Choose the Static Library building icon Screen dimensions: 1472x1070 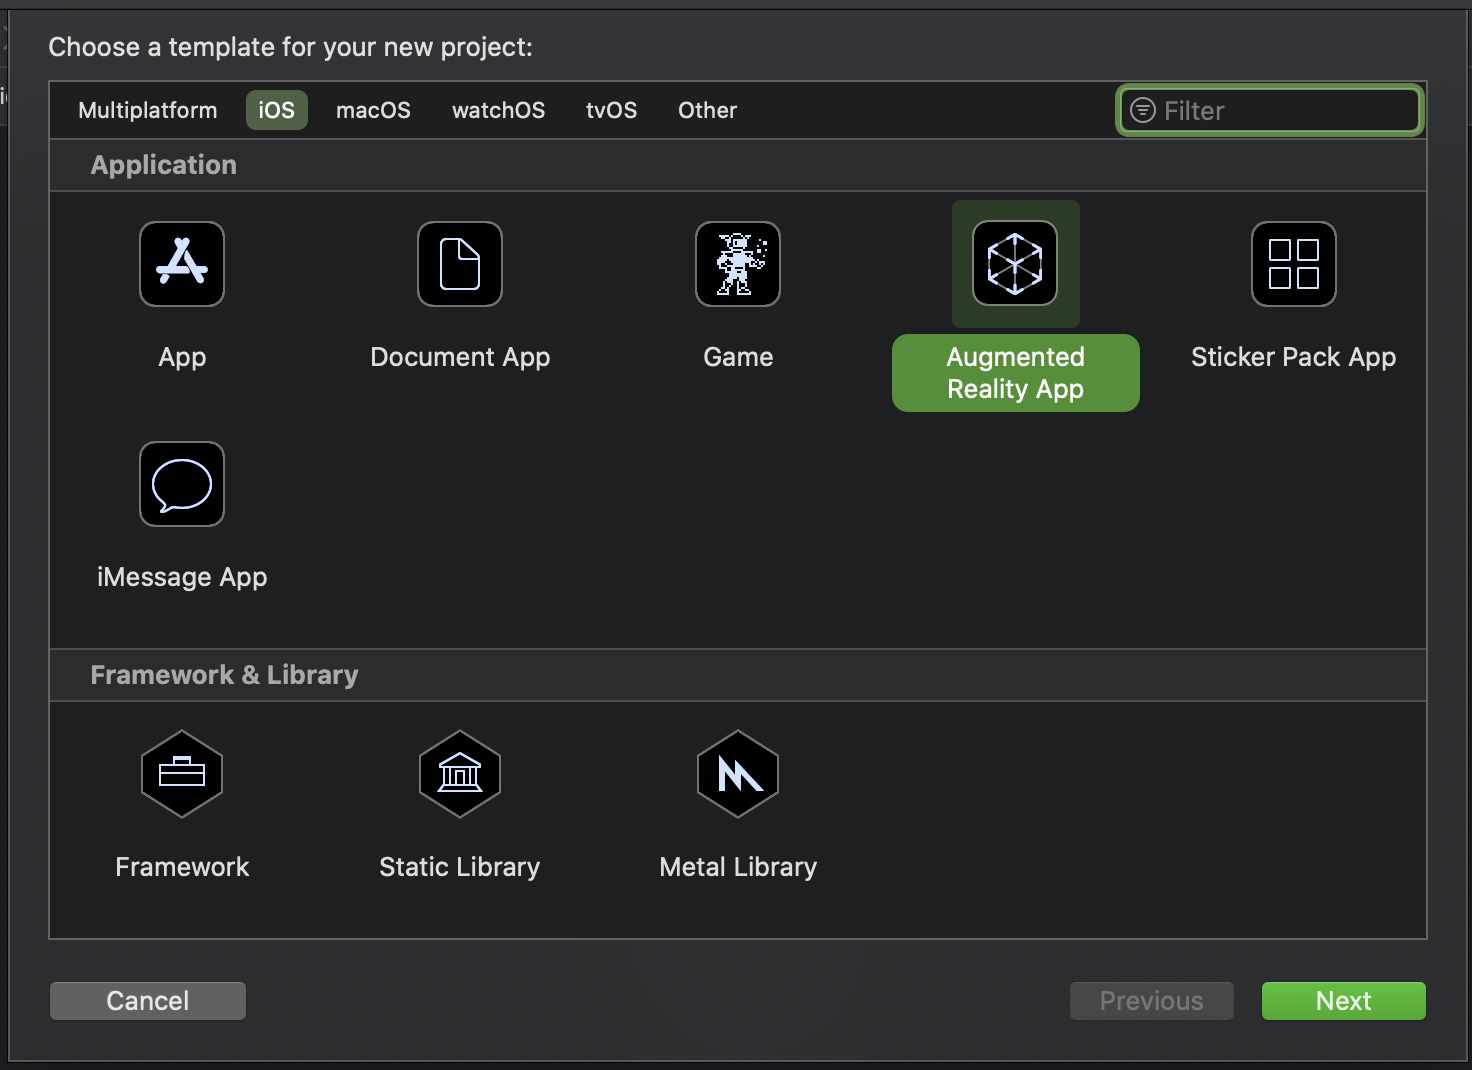point(460,774)
